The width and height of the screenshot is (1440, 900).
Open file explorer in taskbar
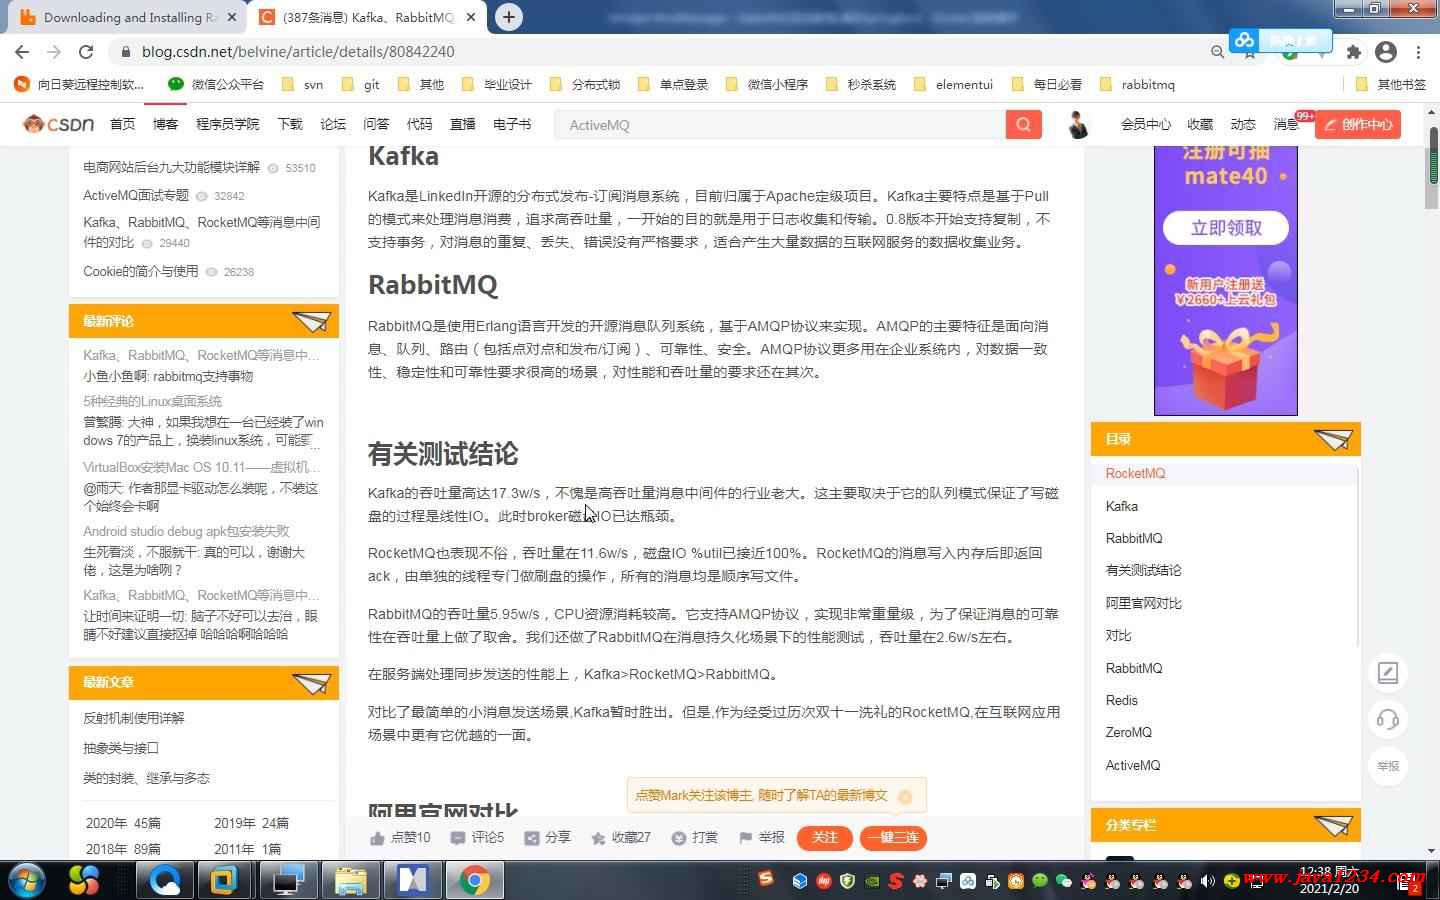[350, 880]
